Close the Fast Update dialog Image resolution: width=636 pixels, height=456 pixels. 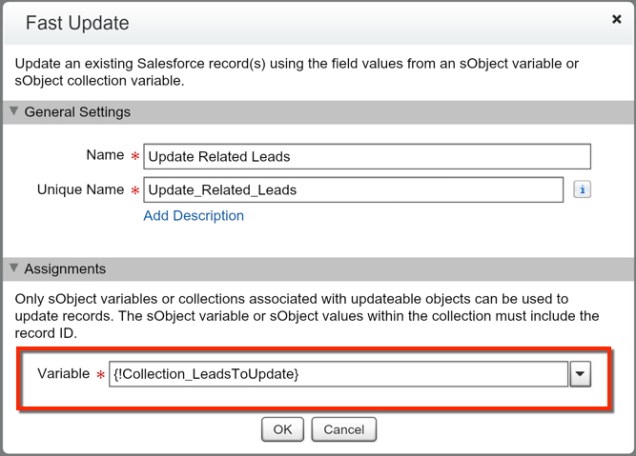tap(616, 20)
